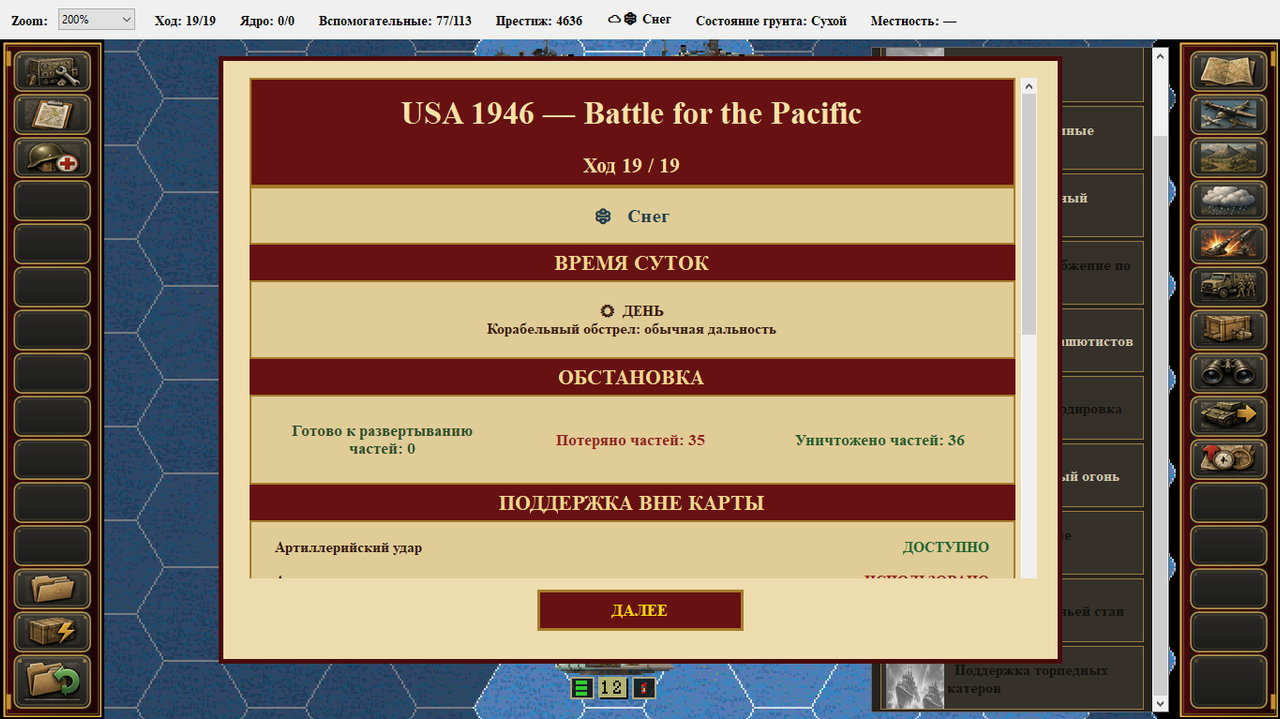Click the ДОСТУПНО status text
This screenshot has height=719, width=1280.
(x=946, y=548)
